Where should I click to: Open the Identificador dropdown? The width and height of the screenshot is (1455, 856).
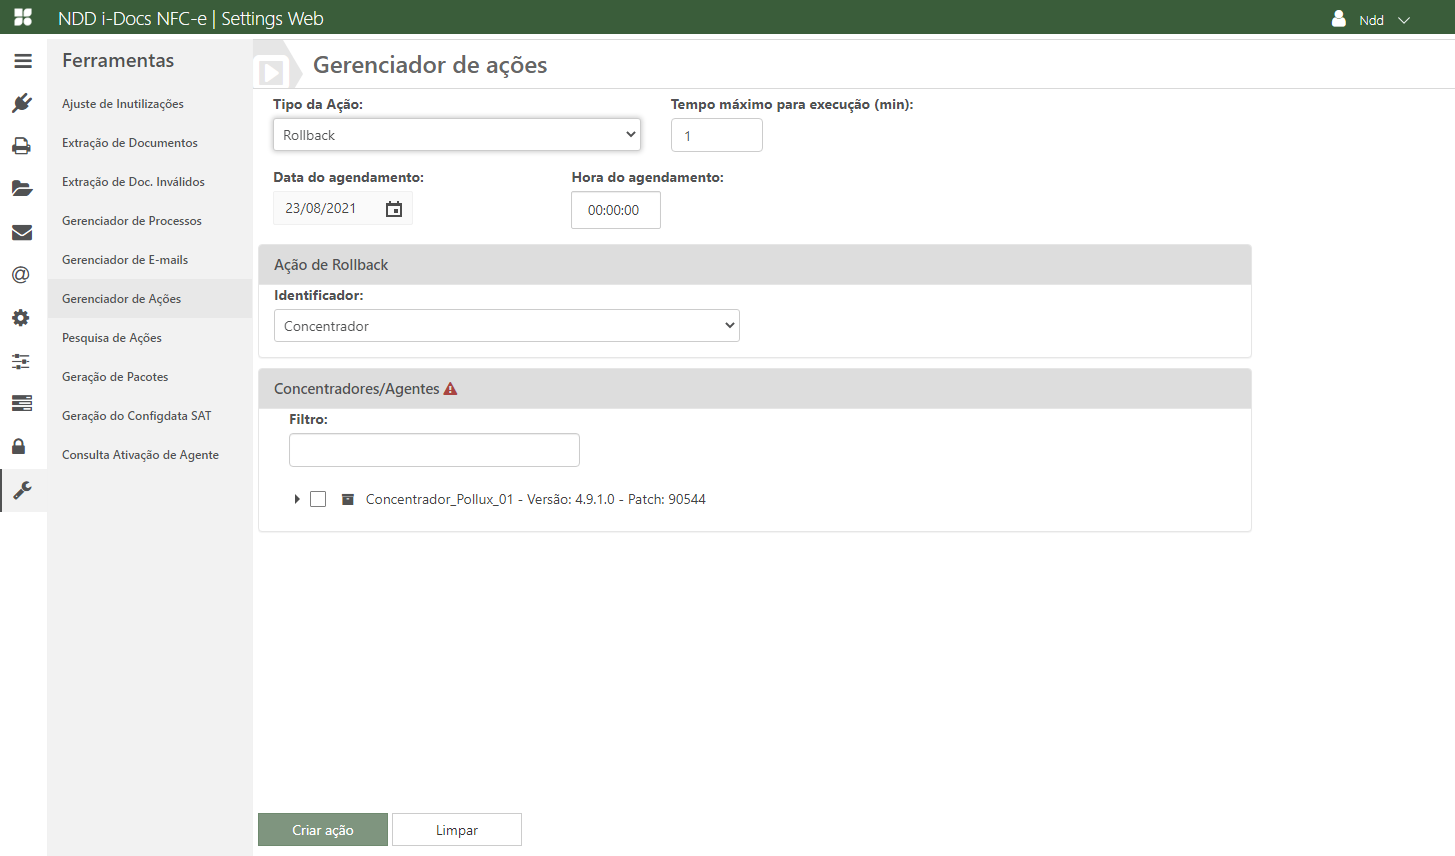[506, 326]
